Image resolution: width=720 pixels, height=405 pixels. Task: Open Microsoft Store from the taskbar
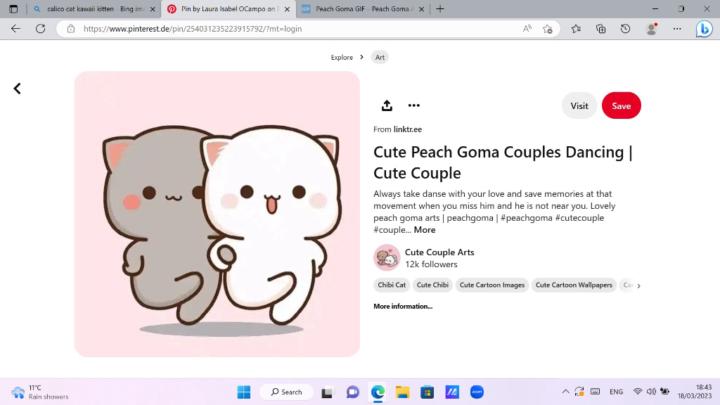coord(427,392)
